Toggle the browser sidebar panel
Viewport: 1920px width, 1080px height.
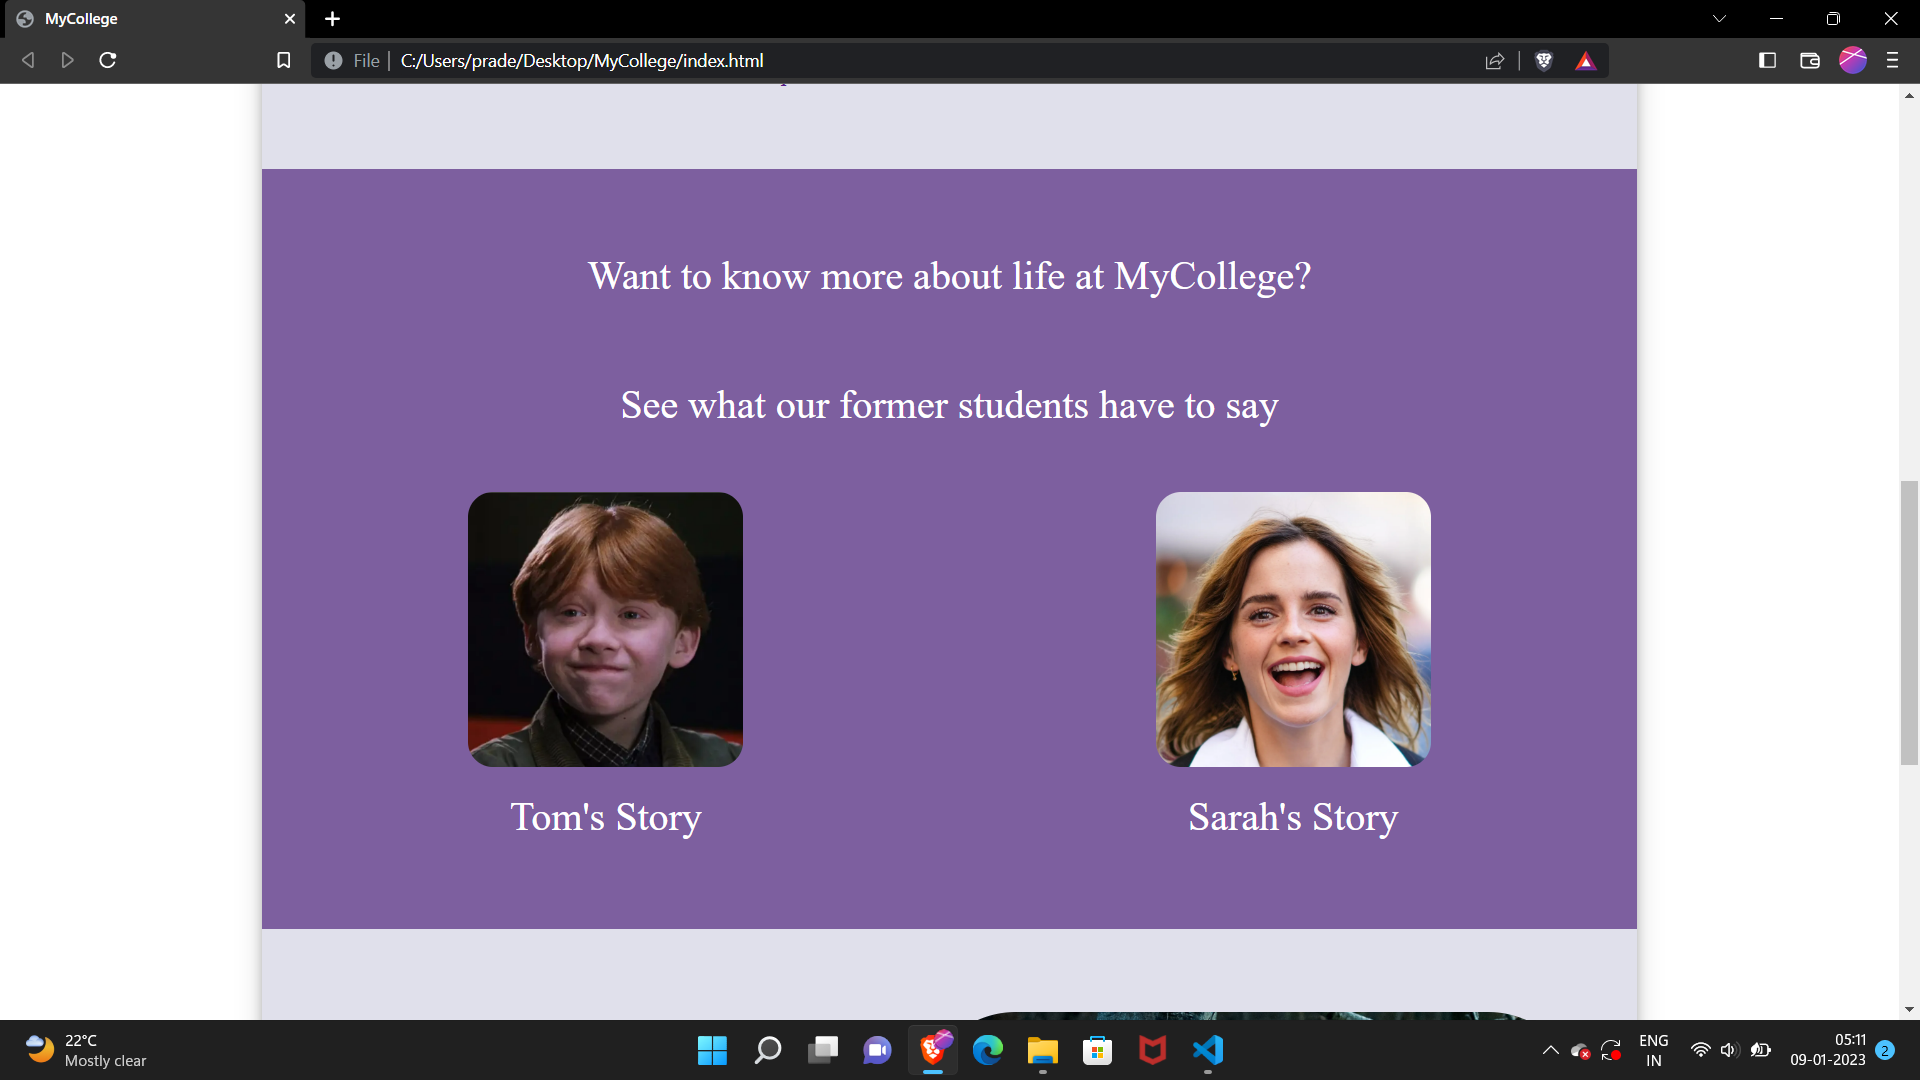coord(1766,60)
